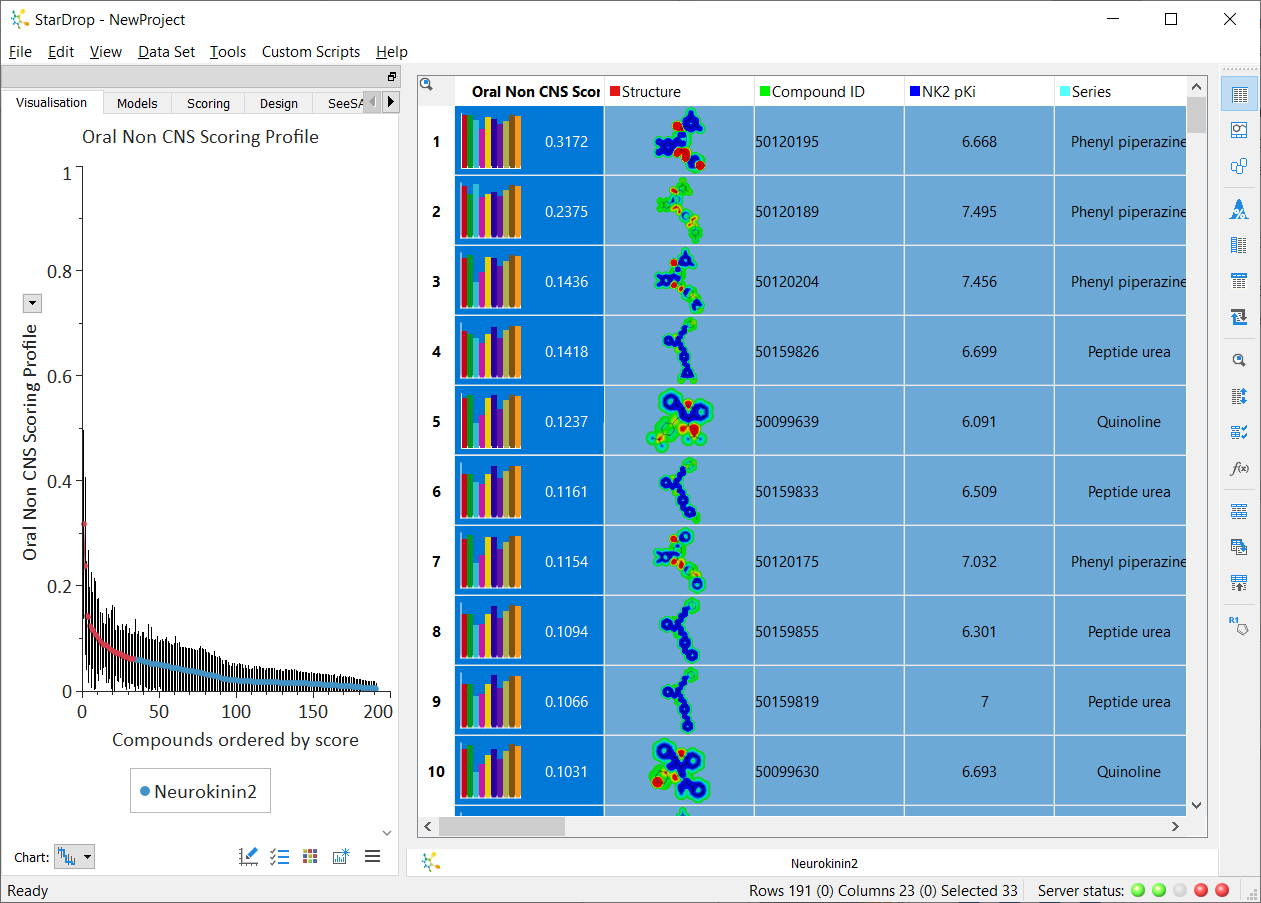Click the structure thumbnail for compound 50099639

point(680,421)
